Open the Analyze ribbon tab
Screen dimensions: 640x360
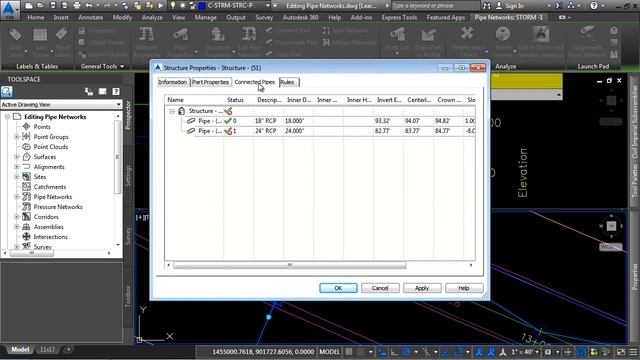(x=152, y=18)
